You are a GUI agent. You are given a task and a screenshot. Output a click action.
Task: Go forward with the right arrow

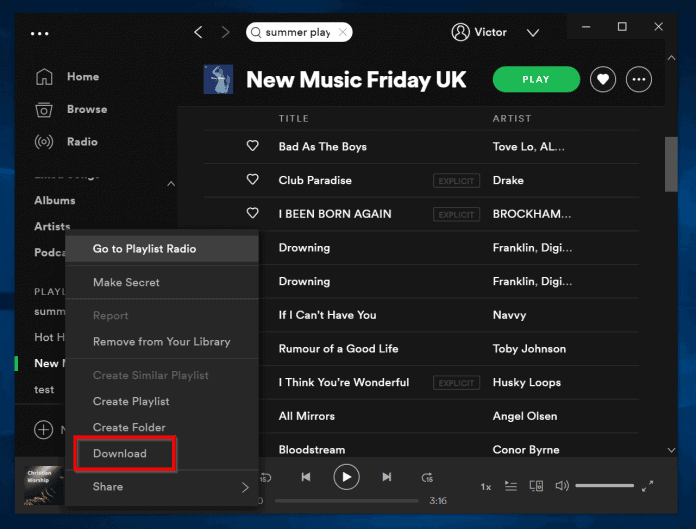(225, 32)
